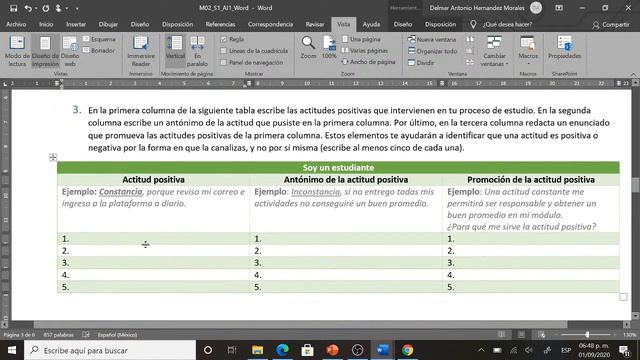The height and width of the screenshot is (360, 640).
Task: Click Español (México) language status
Action: [117, 335]
